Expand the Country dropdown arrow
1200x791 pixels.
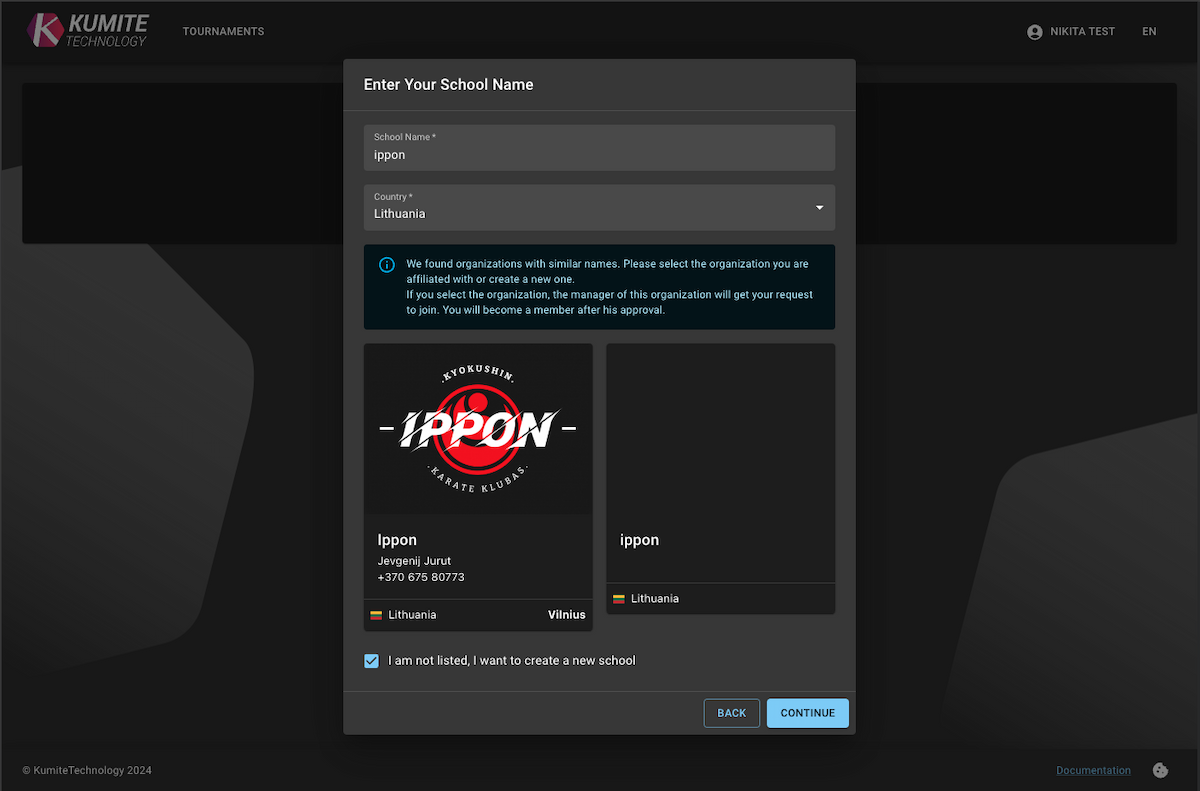tap(819, 208)
